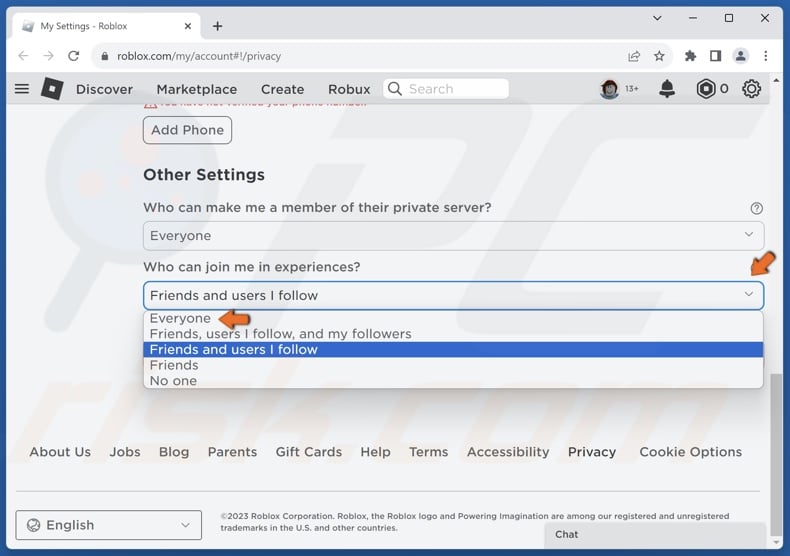Open the Help link
The height and width of the screenshot is (556, 790).
coord(375,452)
